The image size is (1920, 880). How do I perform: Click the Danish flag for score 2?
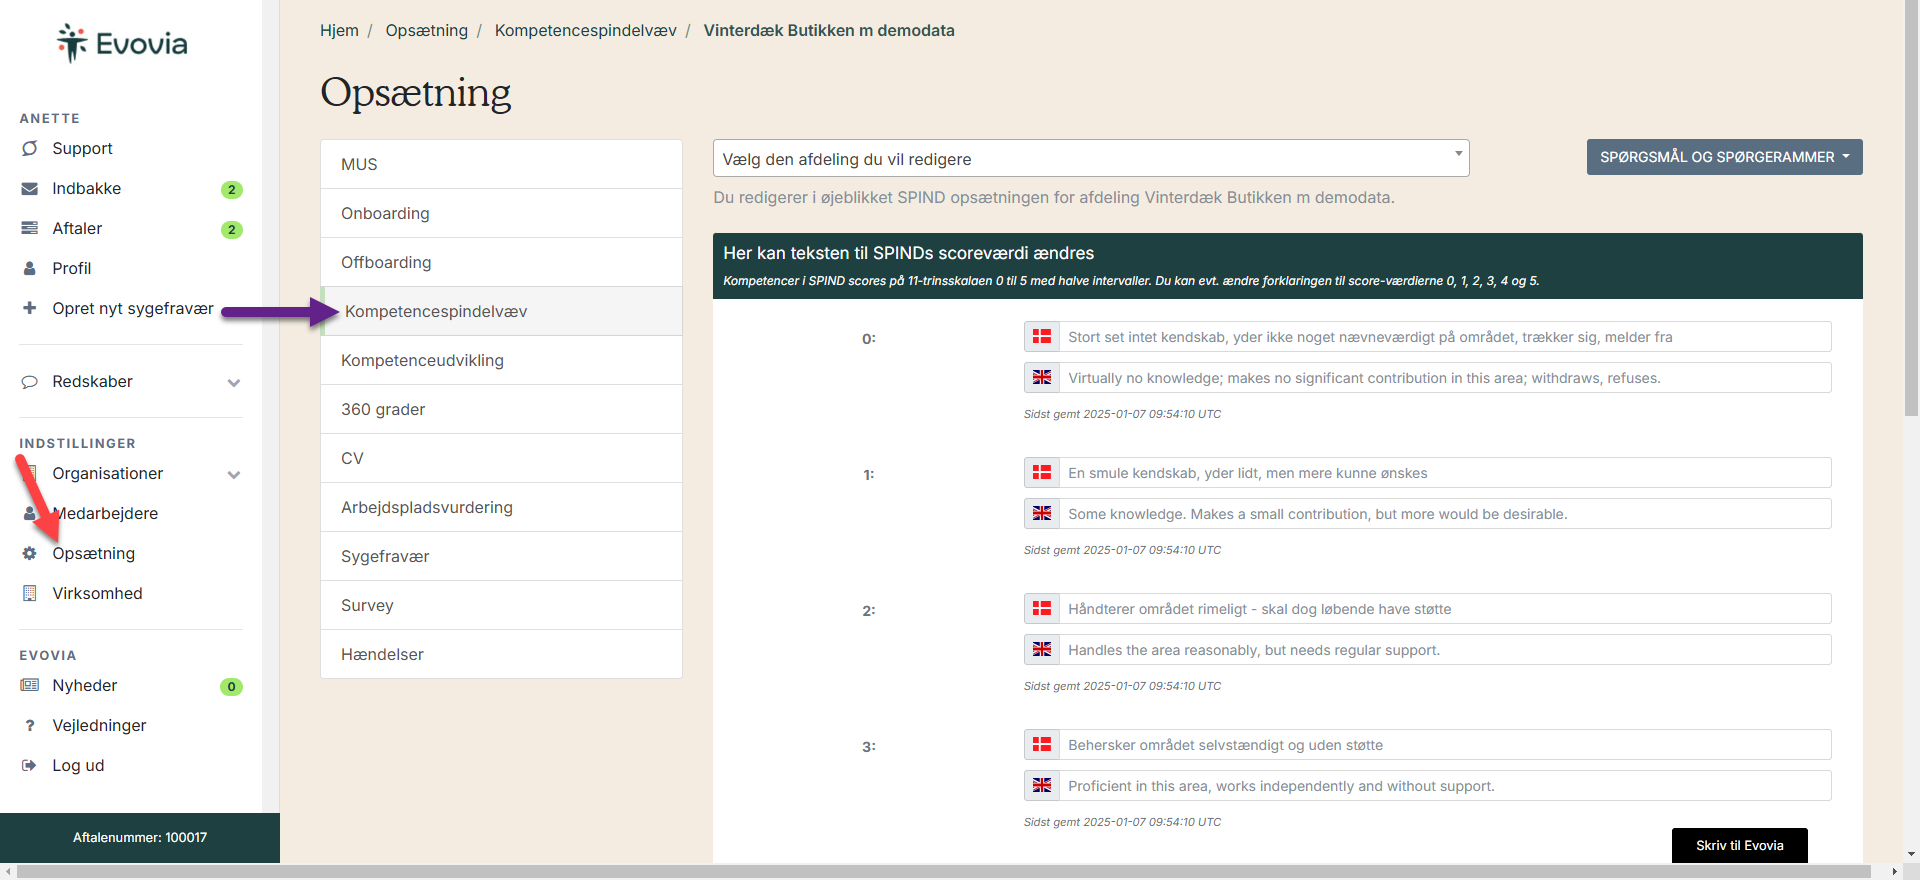tap(1042, 609)
